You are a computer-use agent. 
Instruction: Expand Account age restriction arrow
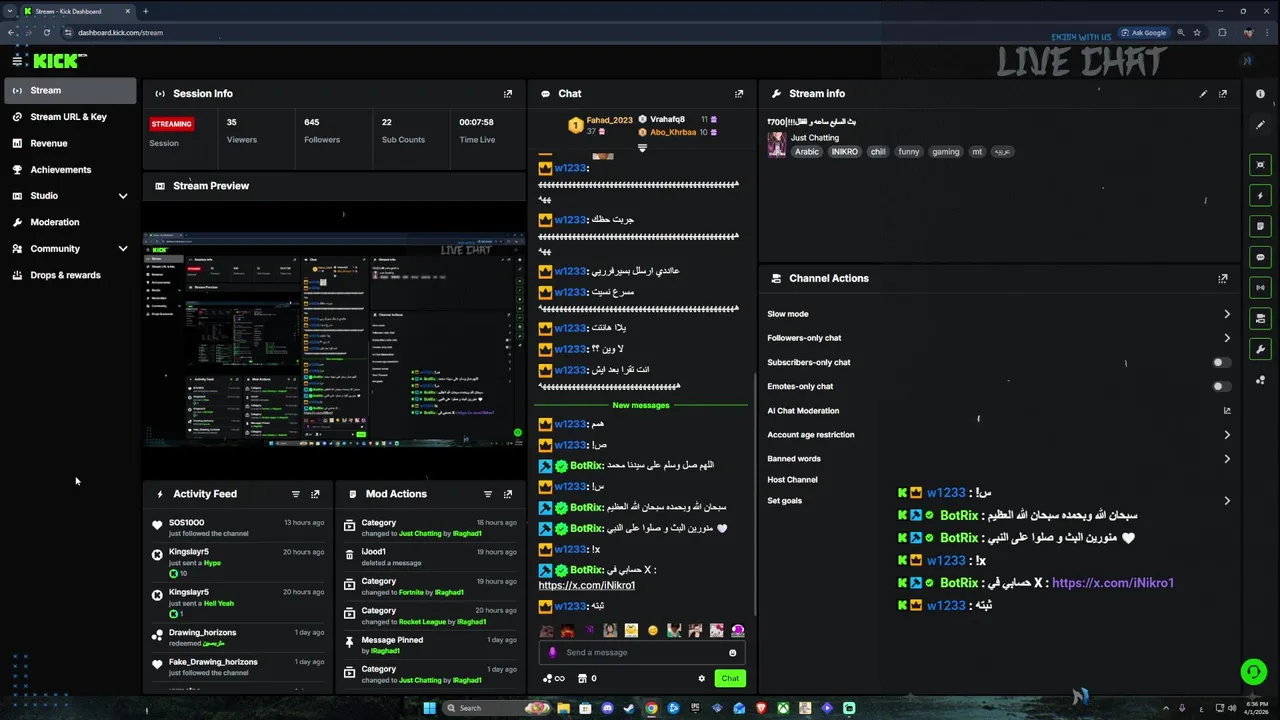click(x=1227, y=435)
